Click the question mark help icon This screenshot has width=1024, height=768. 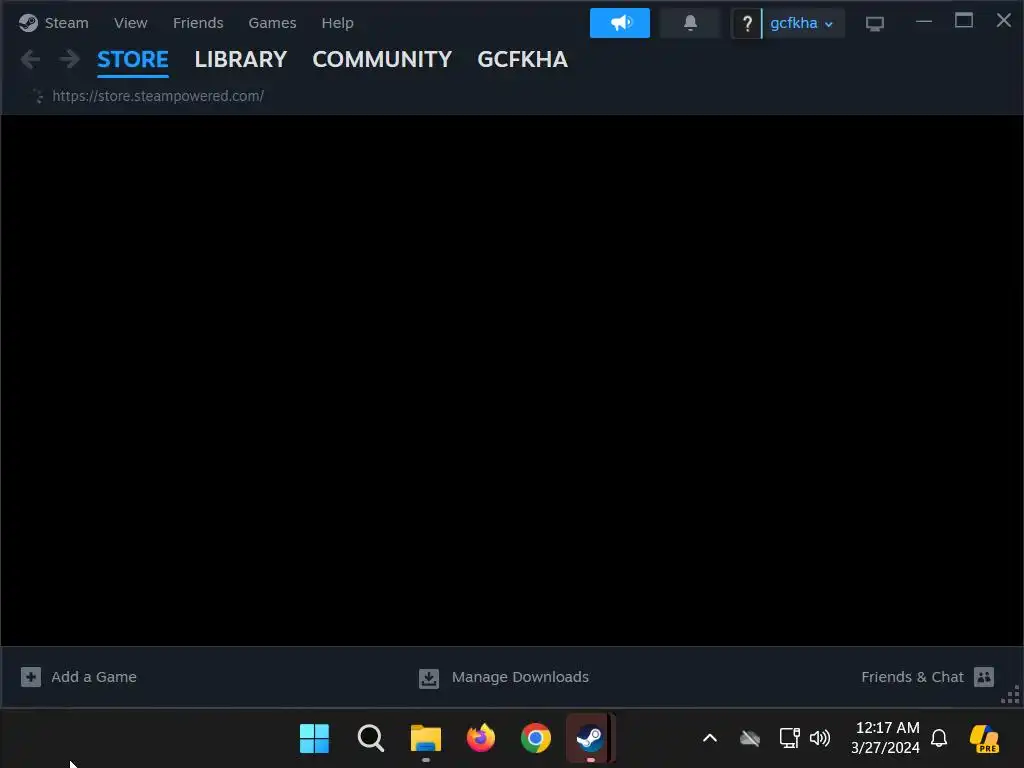pos(747,24)
